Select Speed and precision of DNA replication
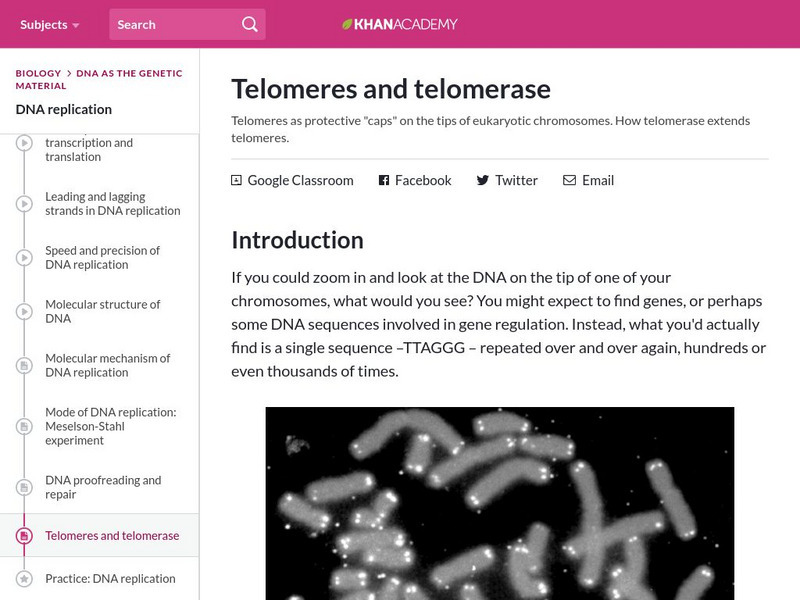Viewport: 800px width, 600px height. pyautogui.click(x=102, y=258)
